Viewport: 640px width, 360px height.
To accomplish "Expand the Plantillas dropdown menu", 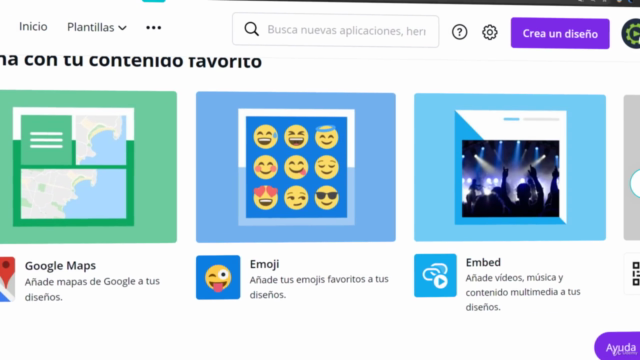I will 97,27.
